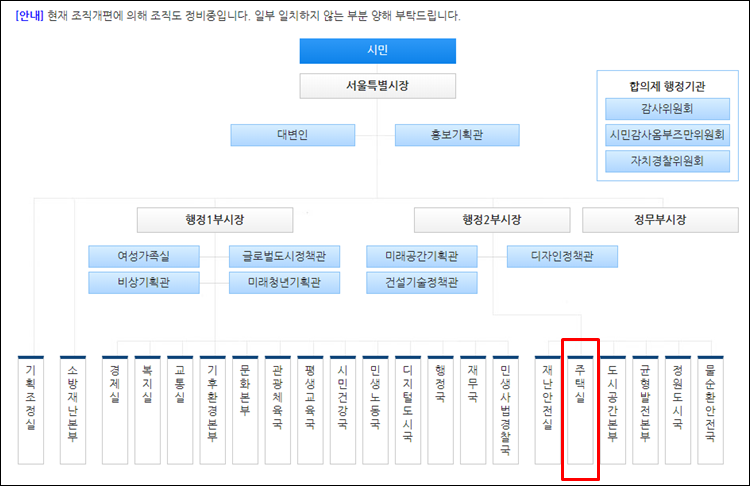Open the 문화본부 box
The image size is (750, 486).
tap(245, 410)
